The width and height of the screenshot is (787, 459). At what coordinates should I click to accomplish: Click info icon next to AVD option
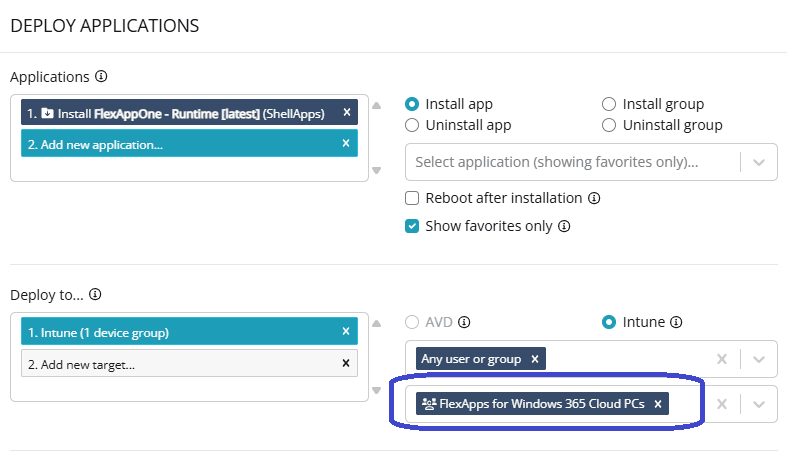point(464,322)
